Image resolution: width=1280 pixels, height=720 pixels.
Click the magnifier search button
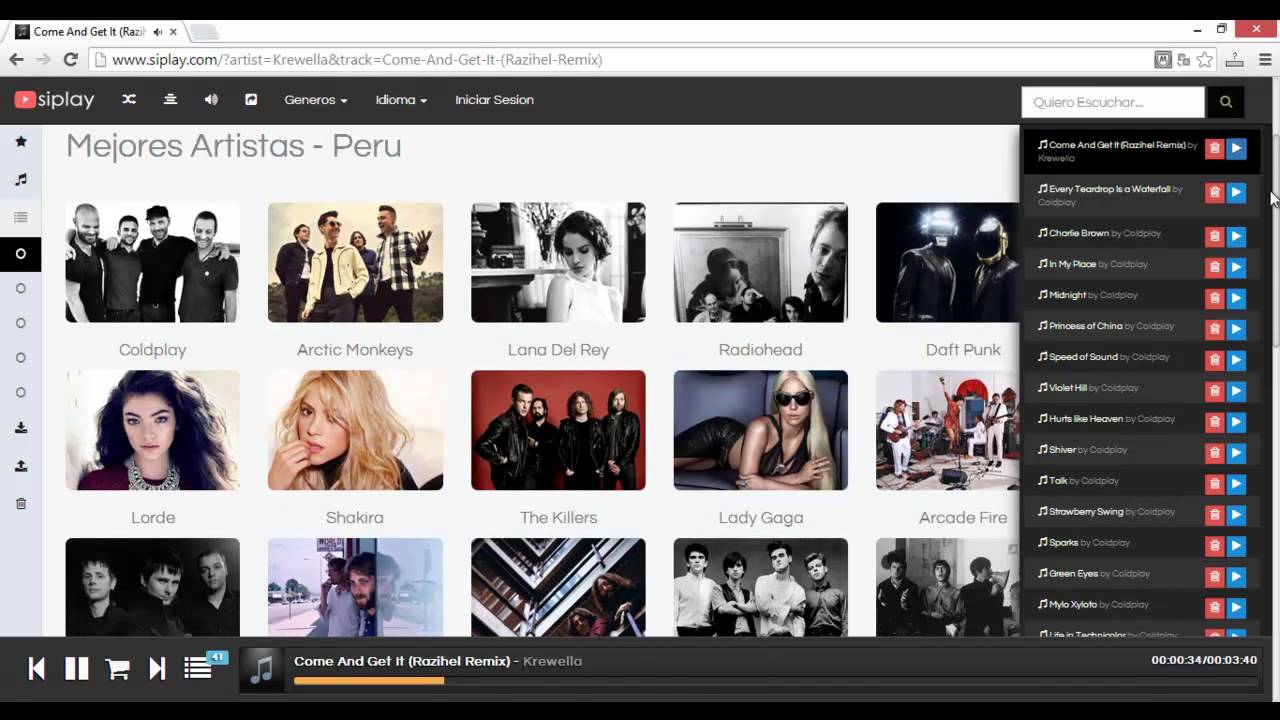[x=1225, y=102]
